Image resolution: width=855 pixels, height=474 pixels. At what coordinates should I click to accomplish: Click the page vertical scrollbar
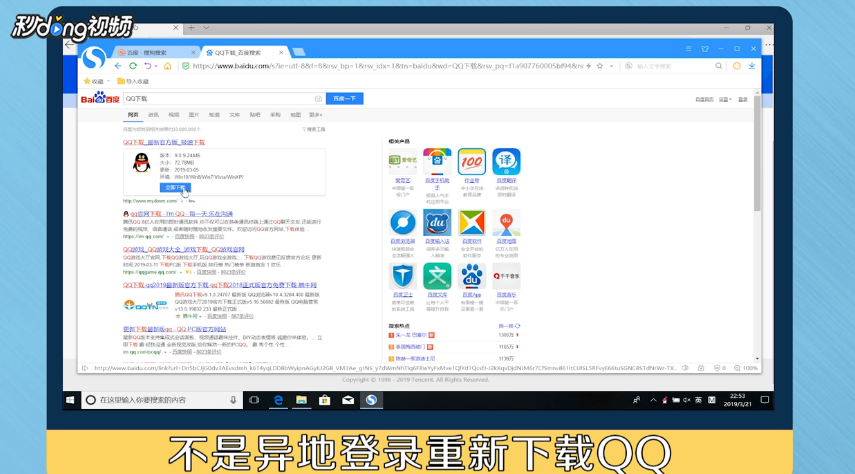pyautogui.click(x=757, y=154)
